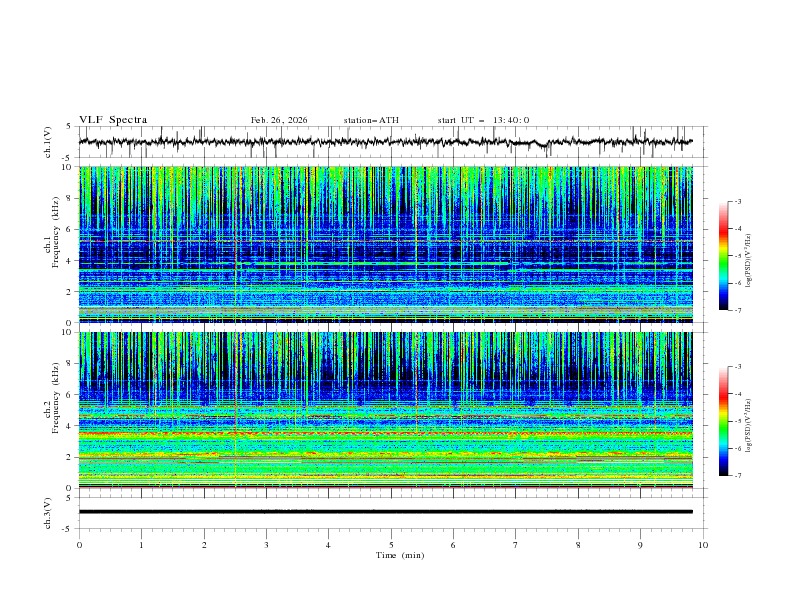Screen dimensions: 792x612
Task: Click the lower PSD color scale bar
Action: (724, 421)
